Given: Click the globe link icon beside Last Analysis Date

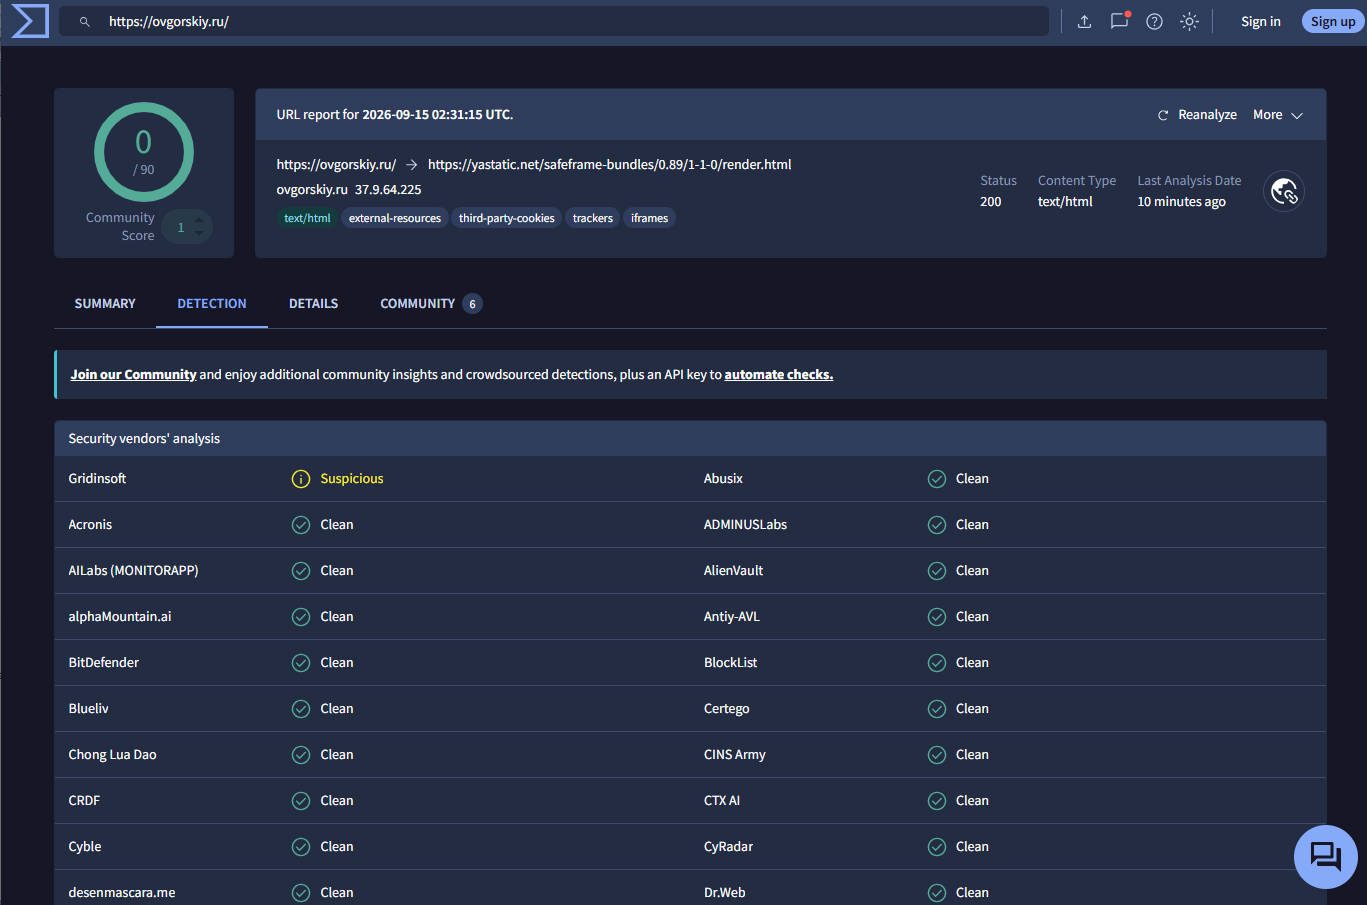Looking at the screenshot, I should tap(1284, 191).
